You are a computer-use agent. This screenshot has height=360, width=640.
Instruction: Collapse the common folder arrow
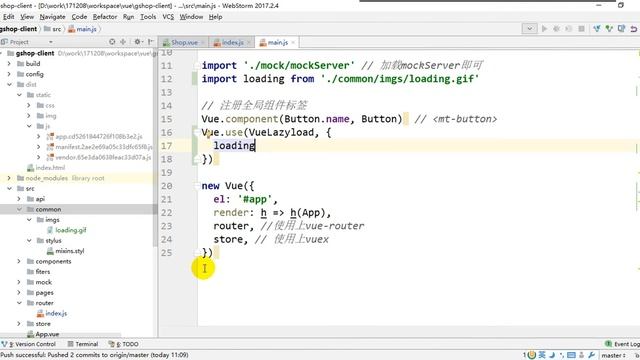click(19, 209)
